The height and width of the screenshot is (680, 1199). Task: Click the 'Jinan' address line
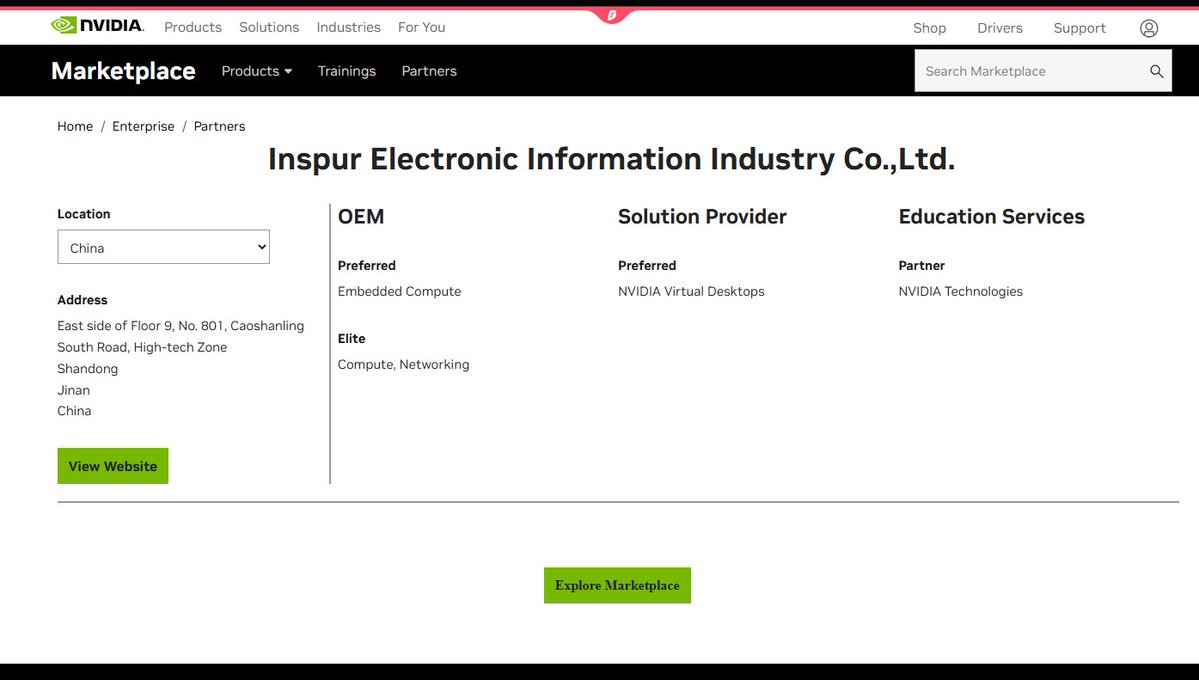click(x=73, y=390)
